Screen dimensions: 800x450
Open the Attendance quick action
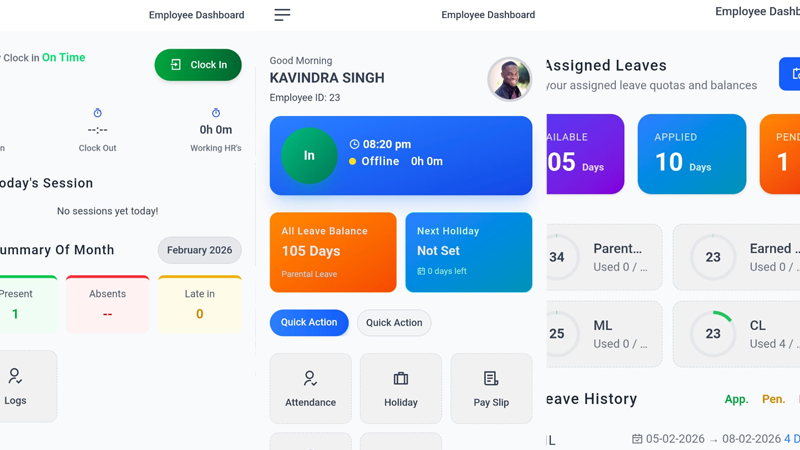pos(311,389)
